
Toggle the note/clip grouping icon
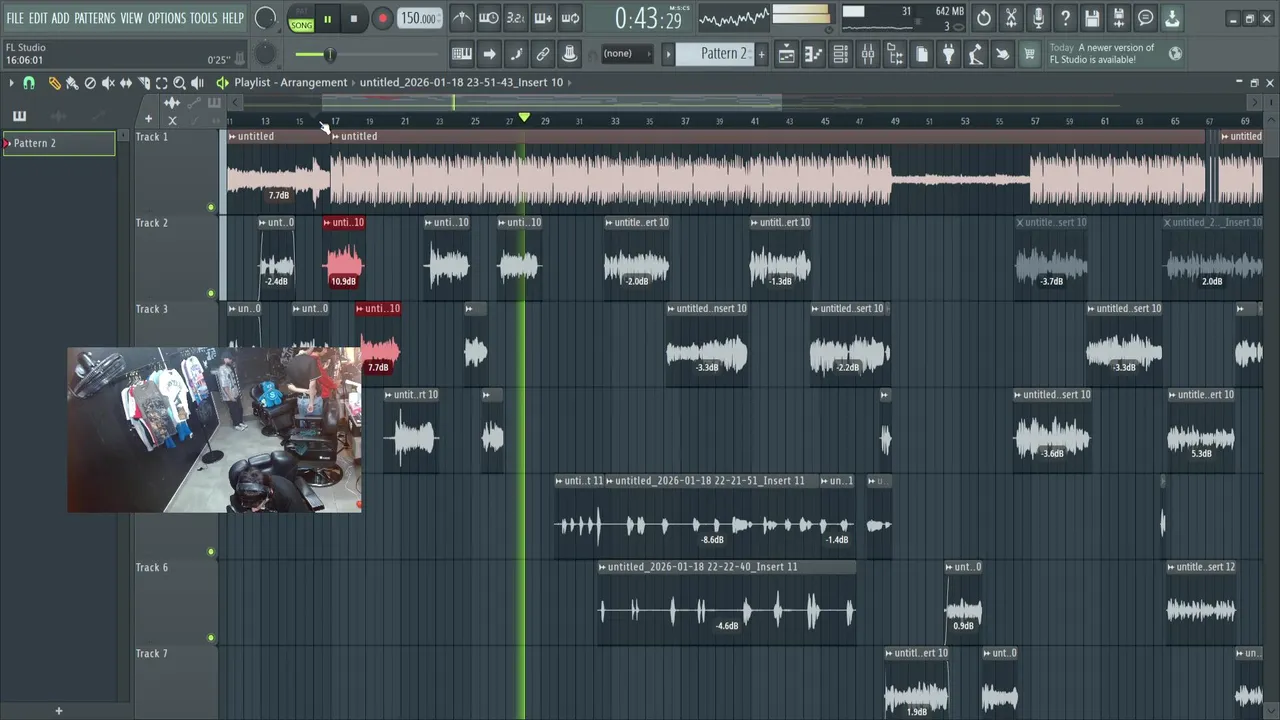point(516,54)
